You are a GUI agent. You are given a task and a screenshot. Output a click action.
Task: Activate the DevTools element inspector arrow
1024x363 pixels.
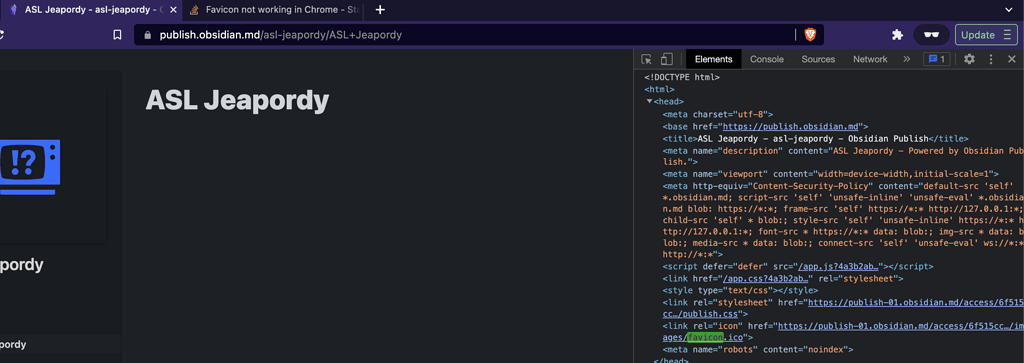646,59
